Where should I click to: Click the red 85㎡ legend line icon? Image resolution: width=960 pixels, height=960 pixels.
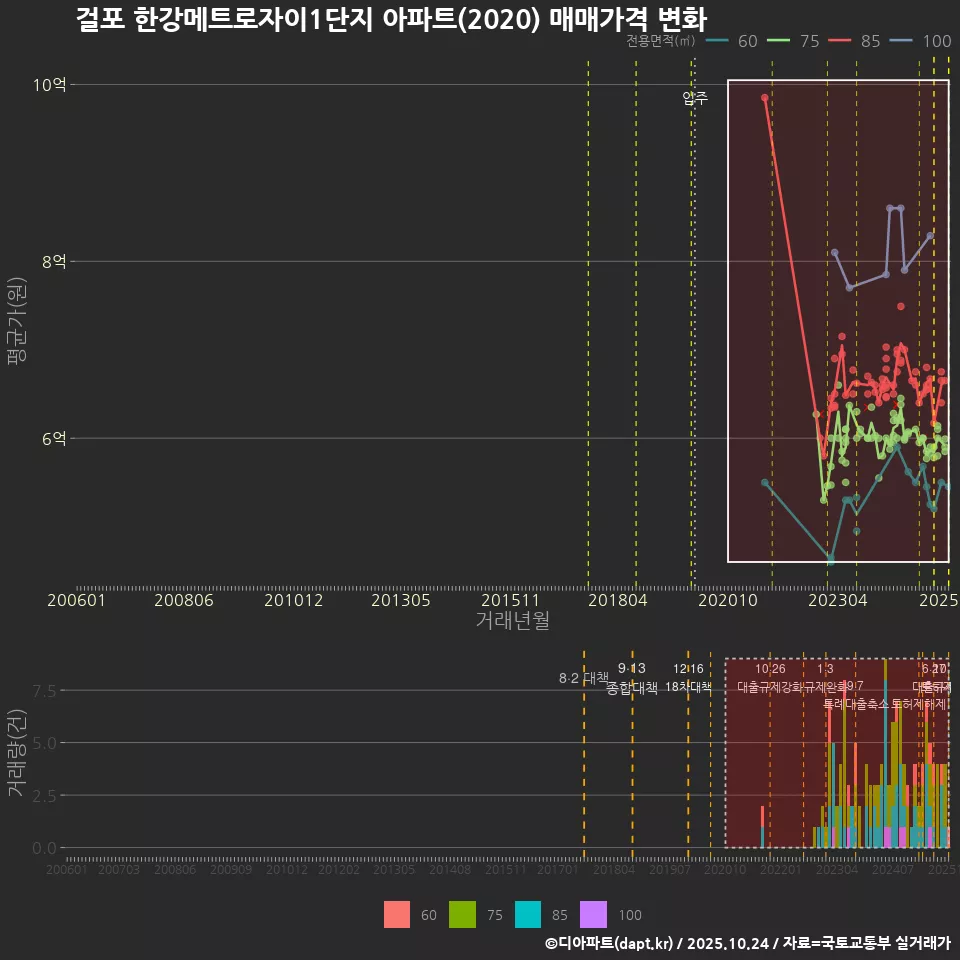point(838,42)
